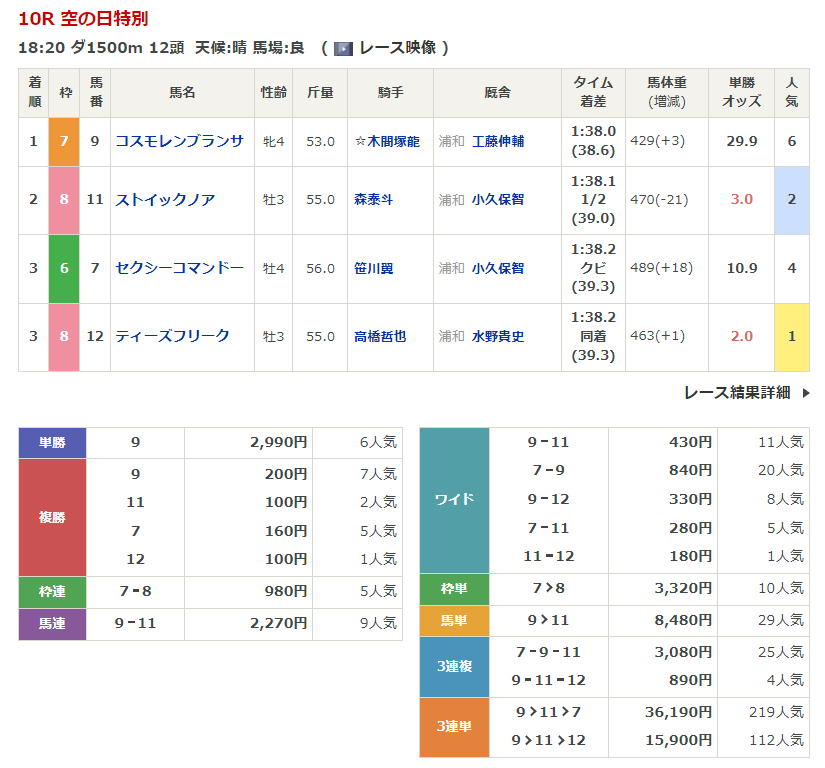Click the race video film icon
The image size is (825, 768).
click(x=343, y=48)
